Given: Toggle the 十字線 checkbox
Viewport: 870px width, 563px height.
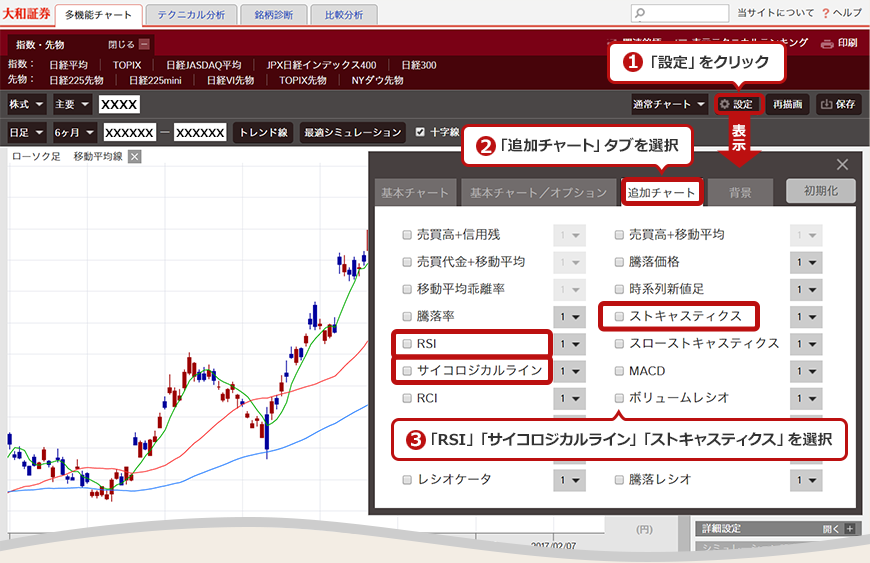Looking at the screenshot, I should [420, 132].
